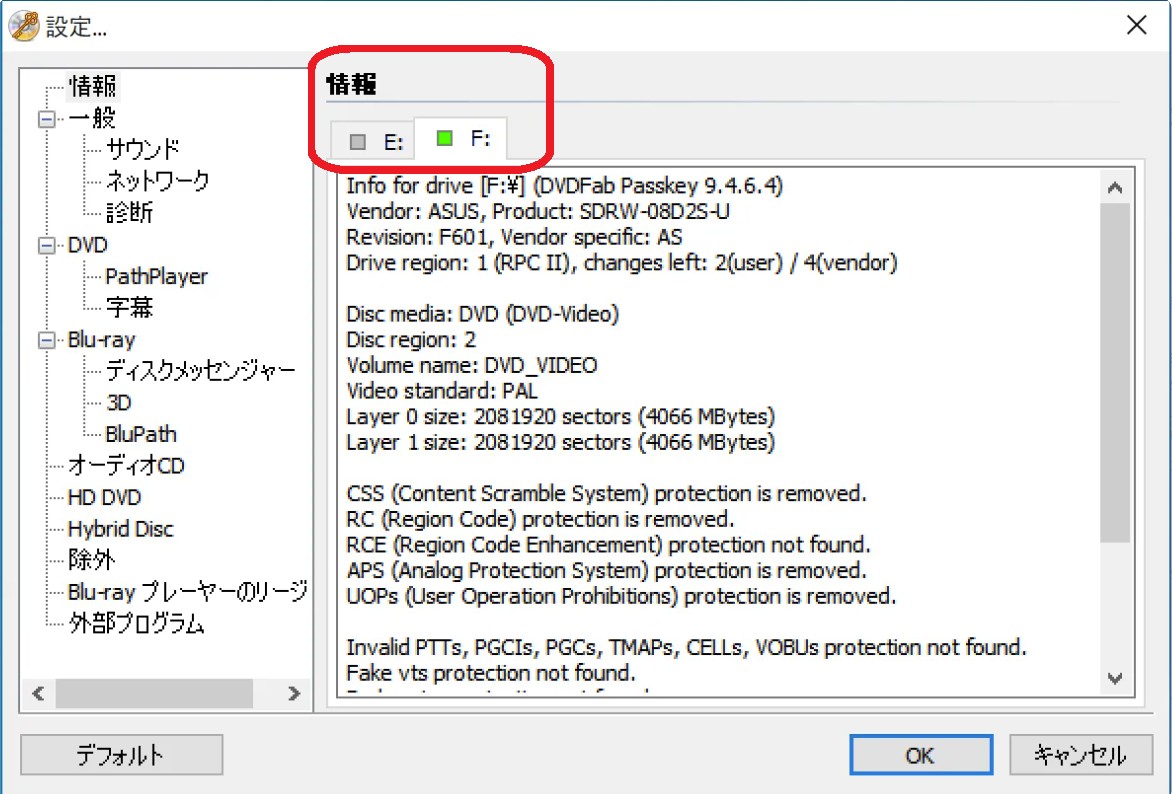Click the 'Vendor: ASUS' product line
The width and height of the screenshot is (1172, 794).
(x=538, y=212)
